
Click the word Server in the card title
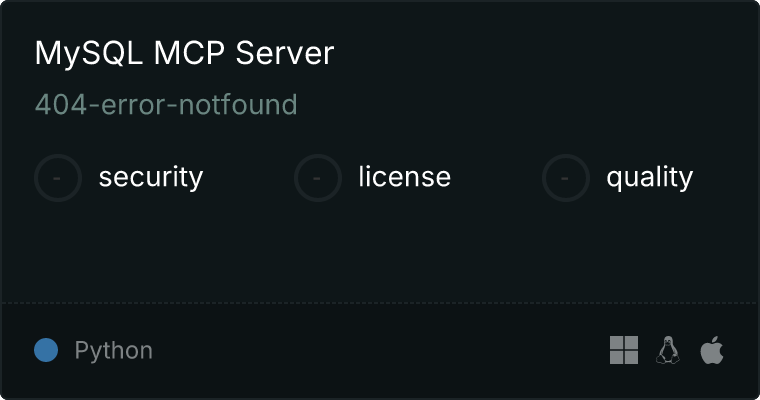pos(285,53)
